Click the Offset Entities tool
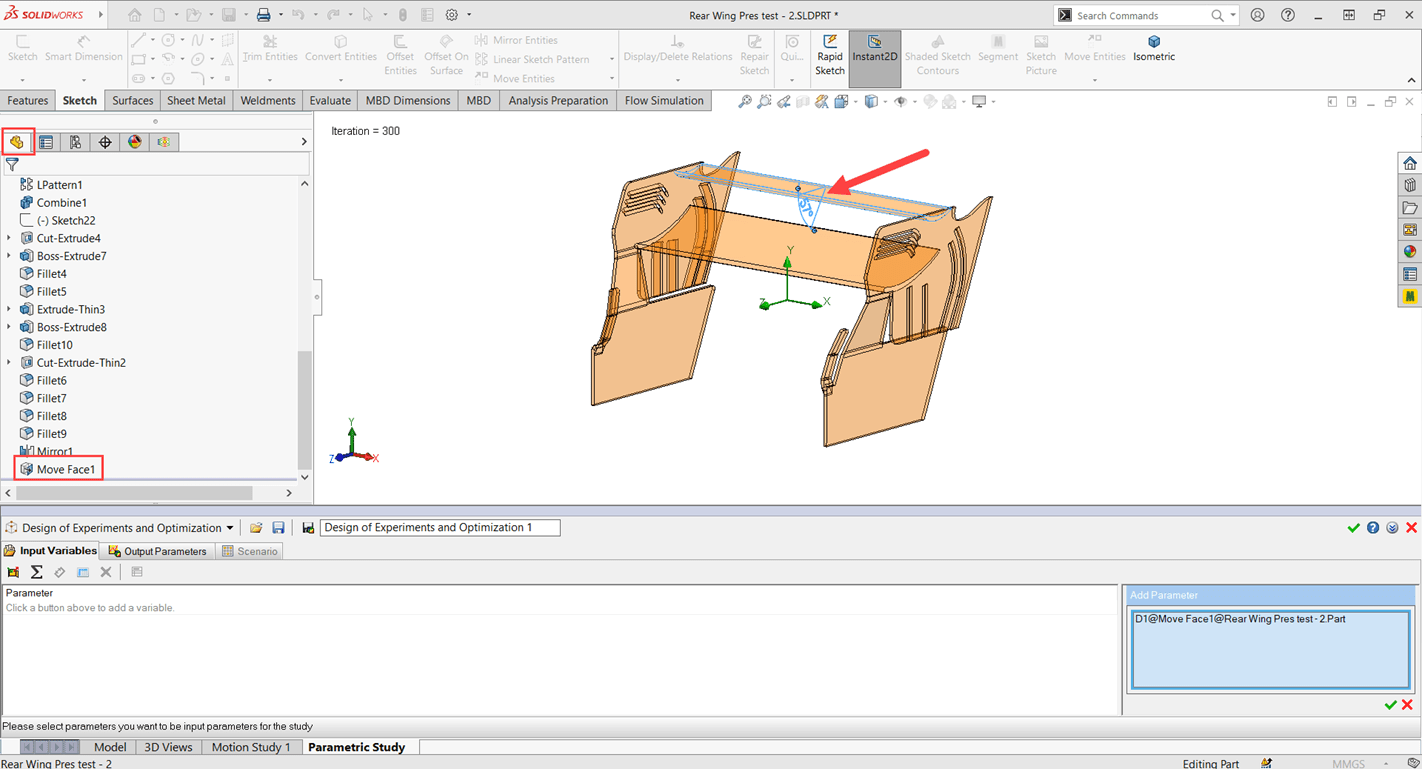1422x769 pixels. coord(400,50)
